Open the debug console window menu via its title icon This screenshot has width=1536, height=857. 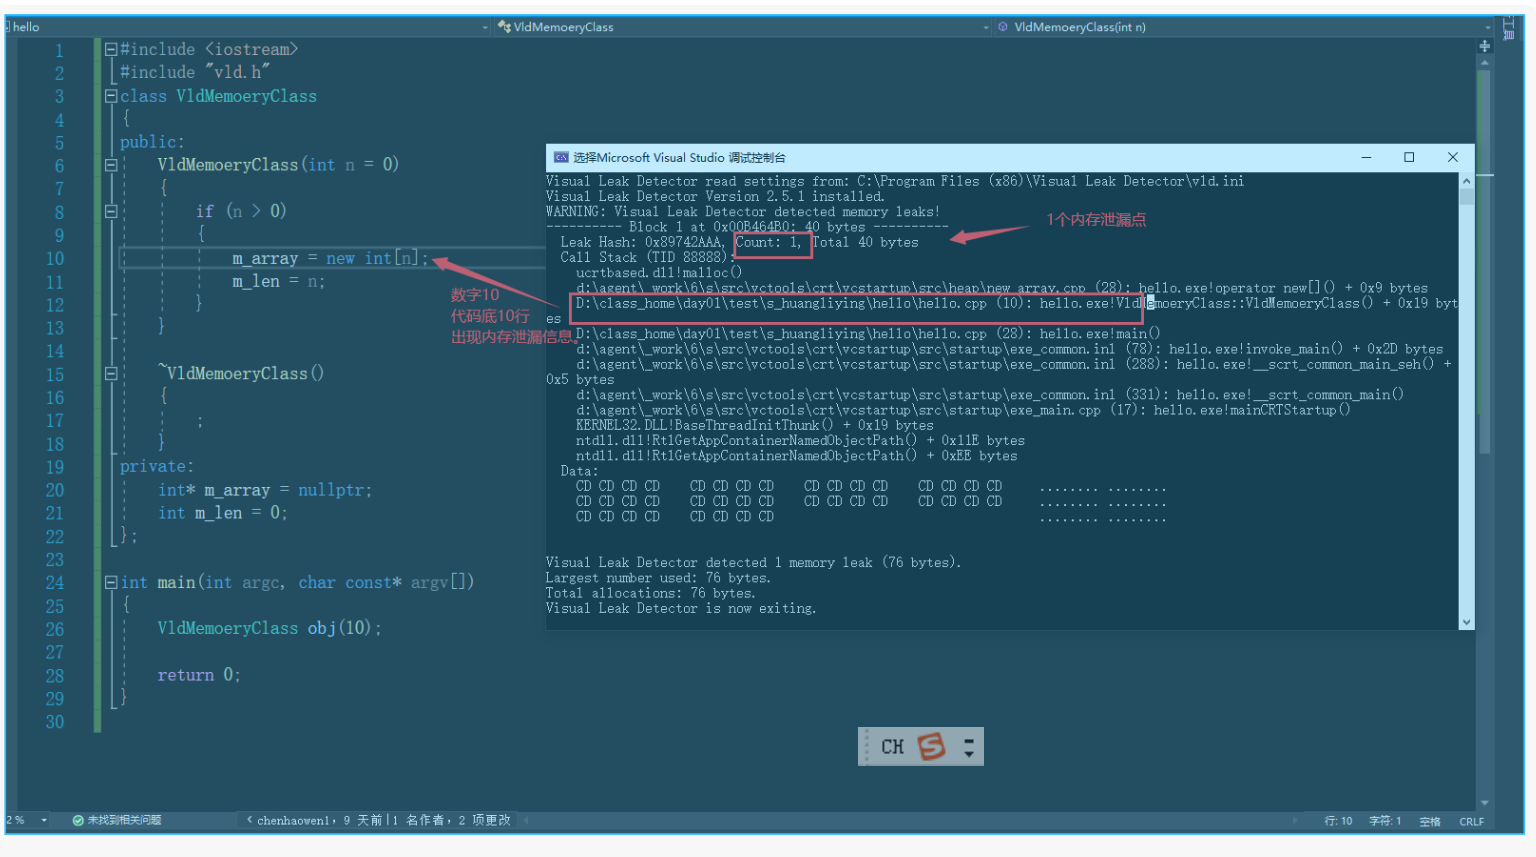pos(561,157)
